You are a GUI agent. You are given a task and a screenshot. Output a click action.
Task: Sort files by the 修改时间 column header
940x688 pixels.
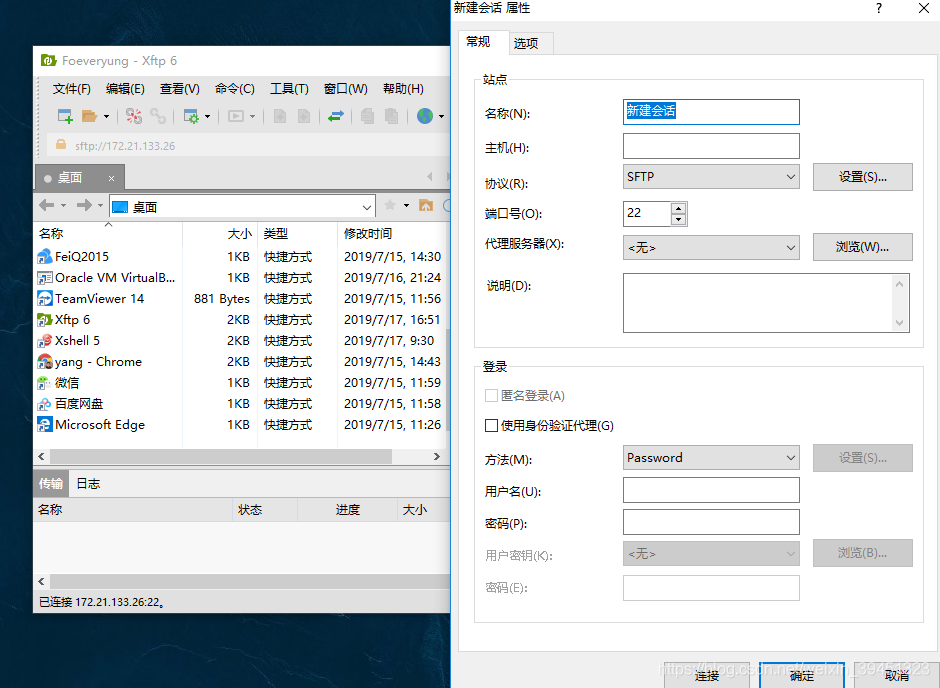pos(393,234)
